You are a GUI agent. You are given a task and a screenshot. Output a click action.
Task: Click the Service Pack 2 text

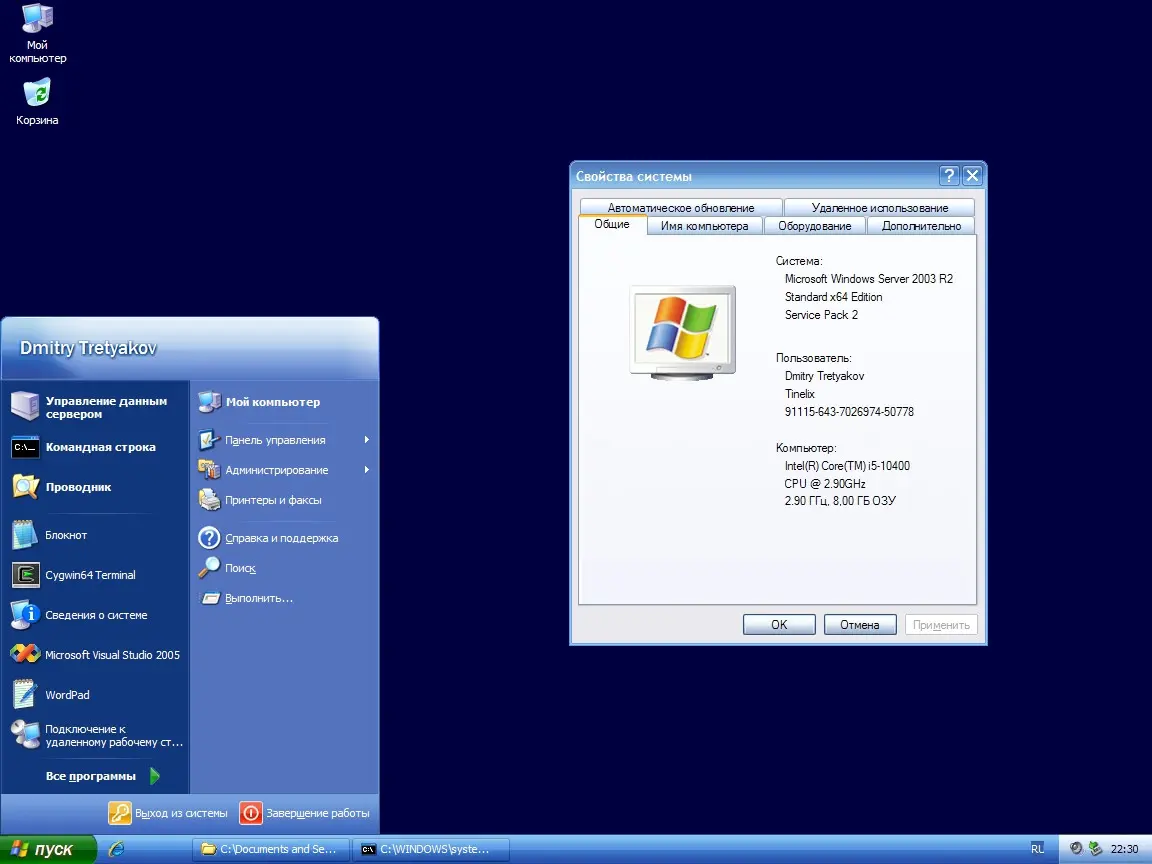point(821,314)
